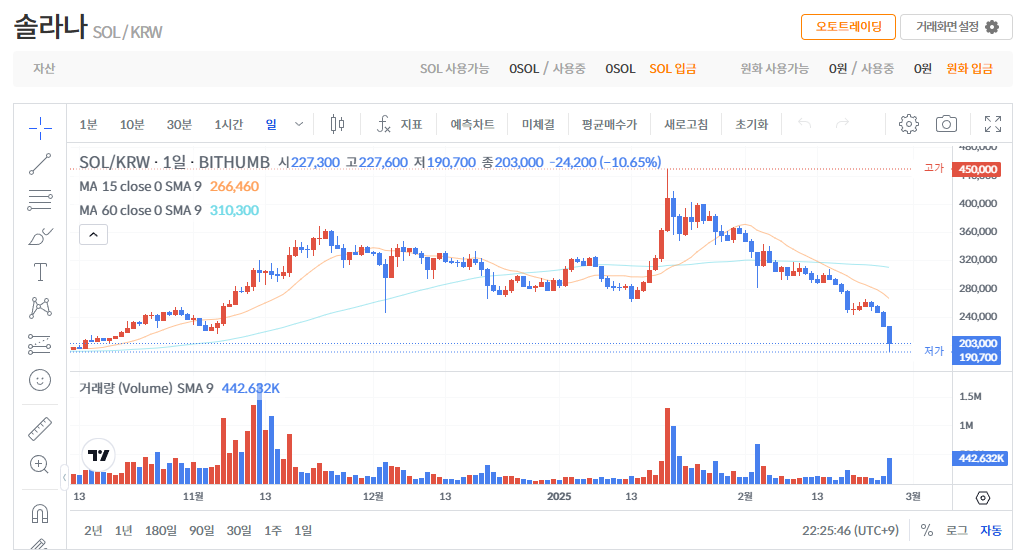Enter fullscreen chart mode

pyautogui.click(x=993, y=124)
